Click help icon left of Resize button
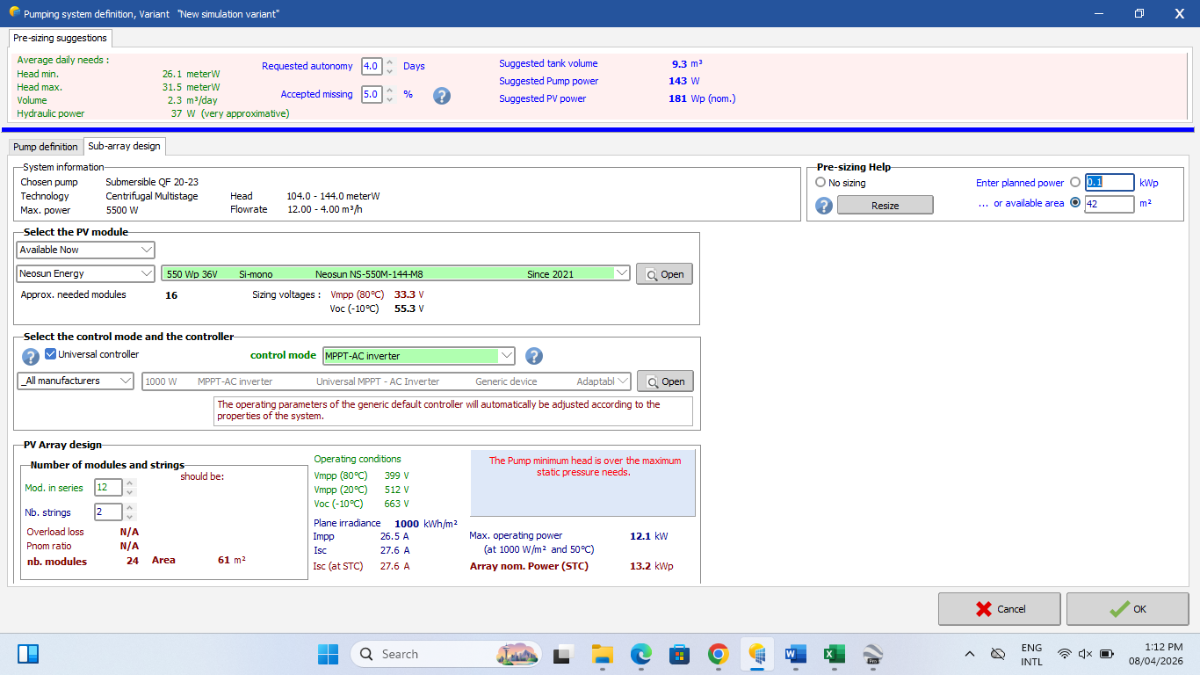The width and height of the screenshot is (1200, 675). [x=824, y=205]
